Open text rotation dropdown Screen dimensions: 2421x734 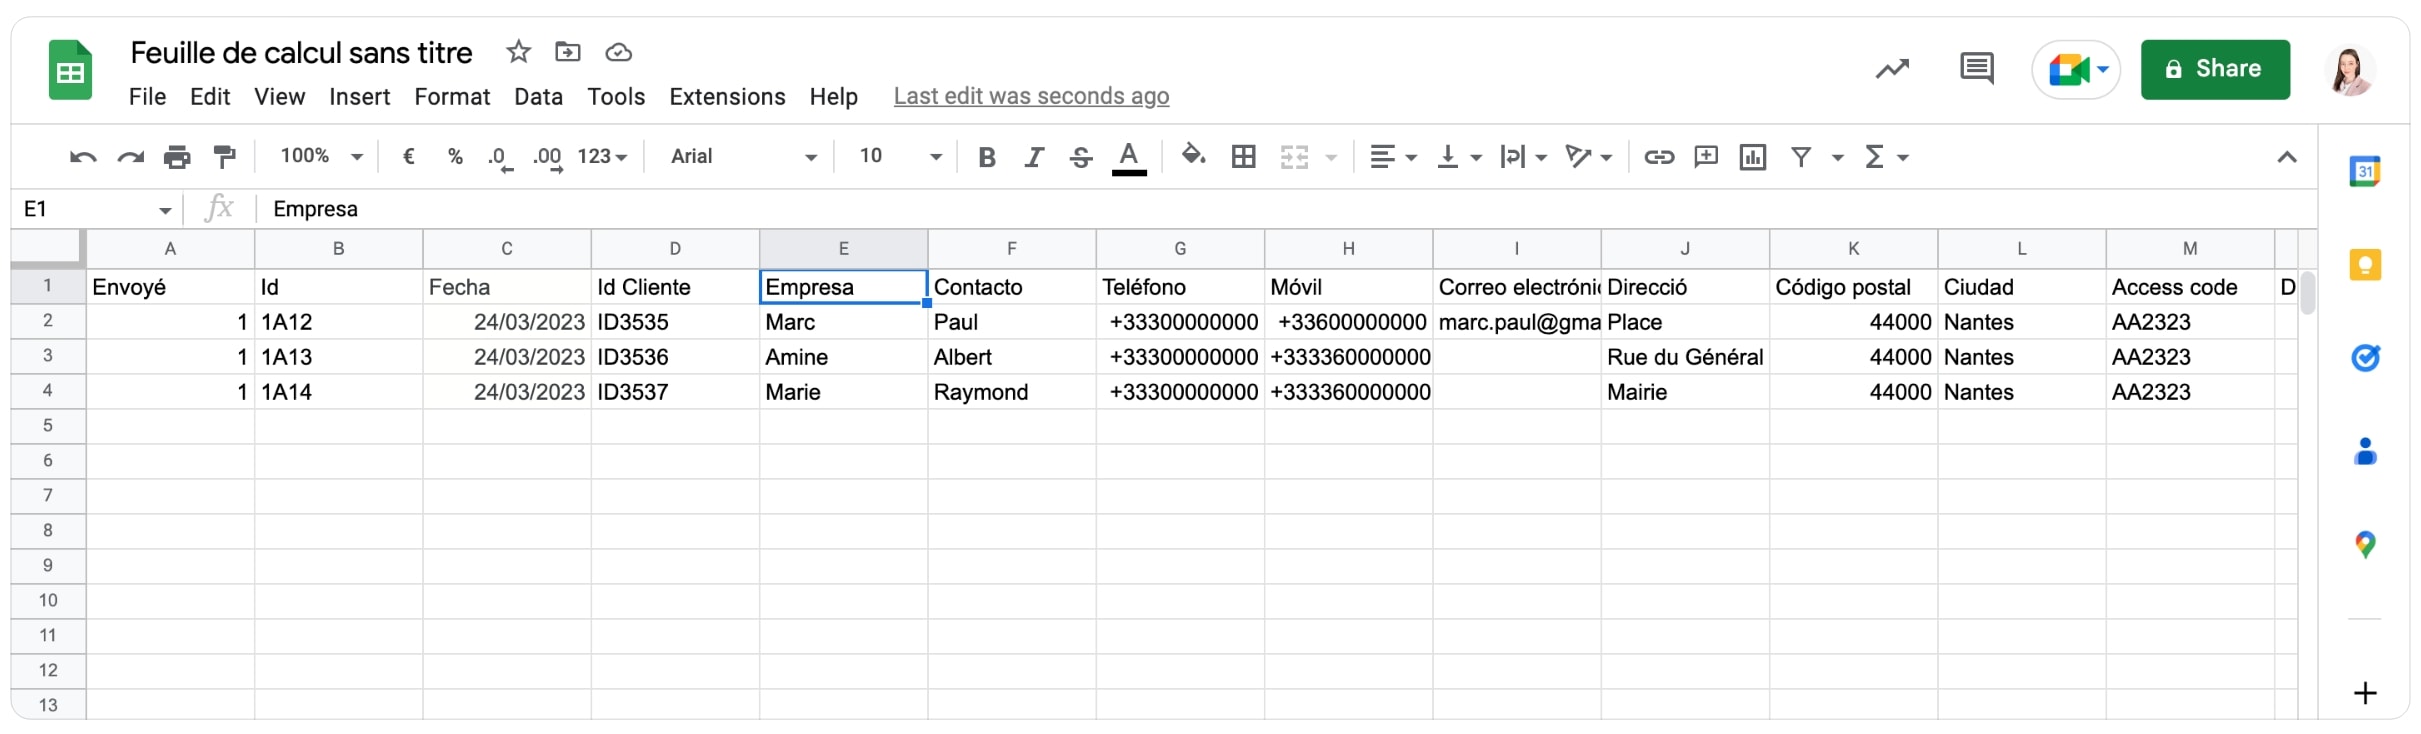point(1588,157)
